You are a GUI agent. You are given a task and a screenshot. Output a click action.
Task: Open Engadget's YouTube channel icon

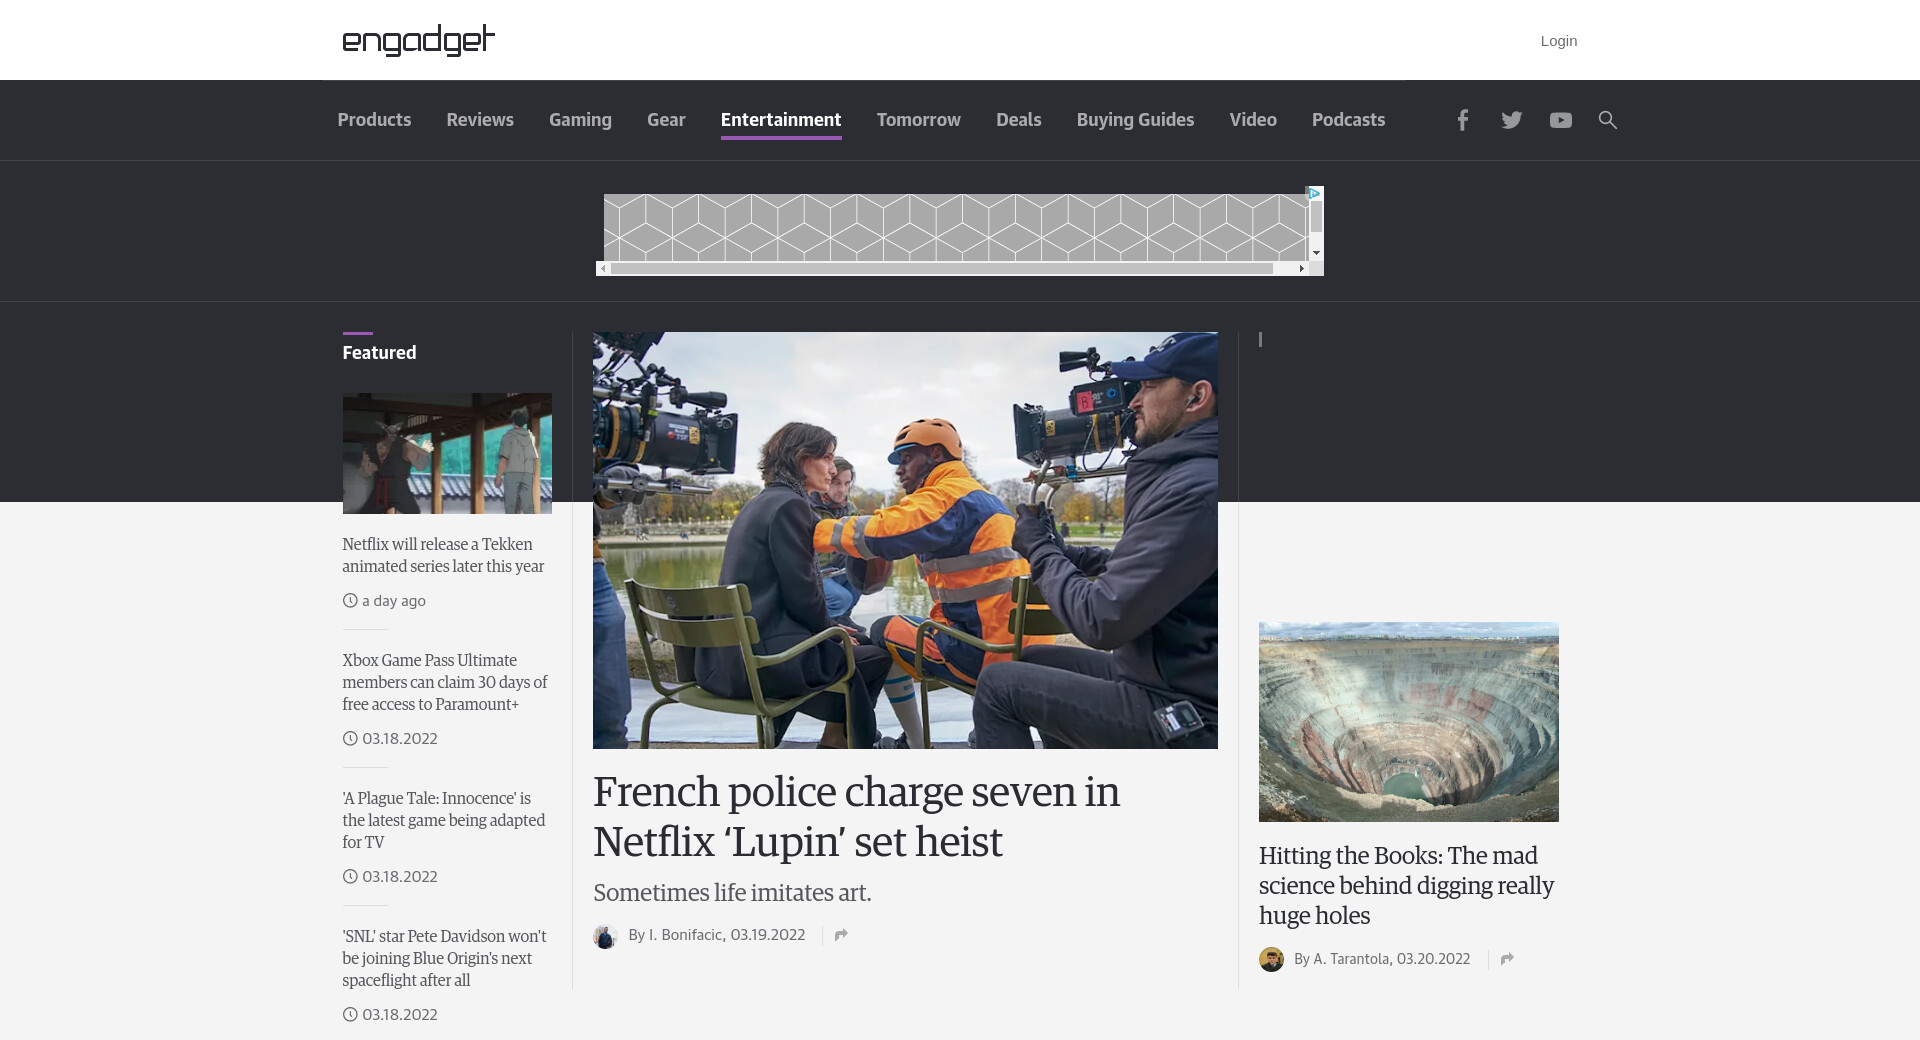coord(1560,120)
